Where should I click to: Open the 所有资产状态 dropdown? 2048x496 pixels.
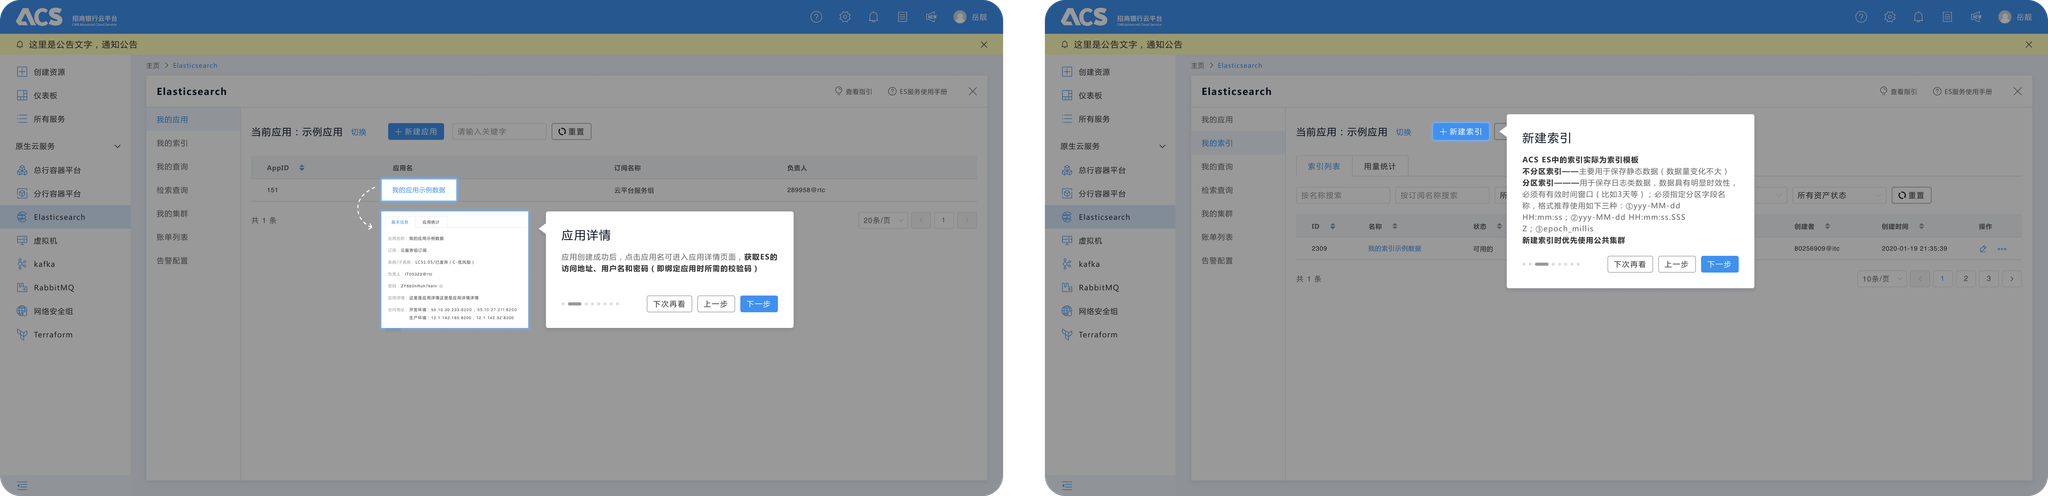point(1838,195)
